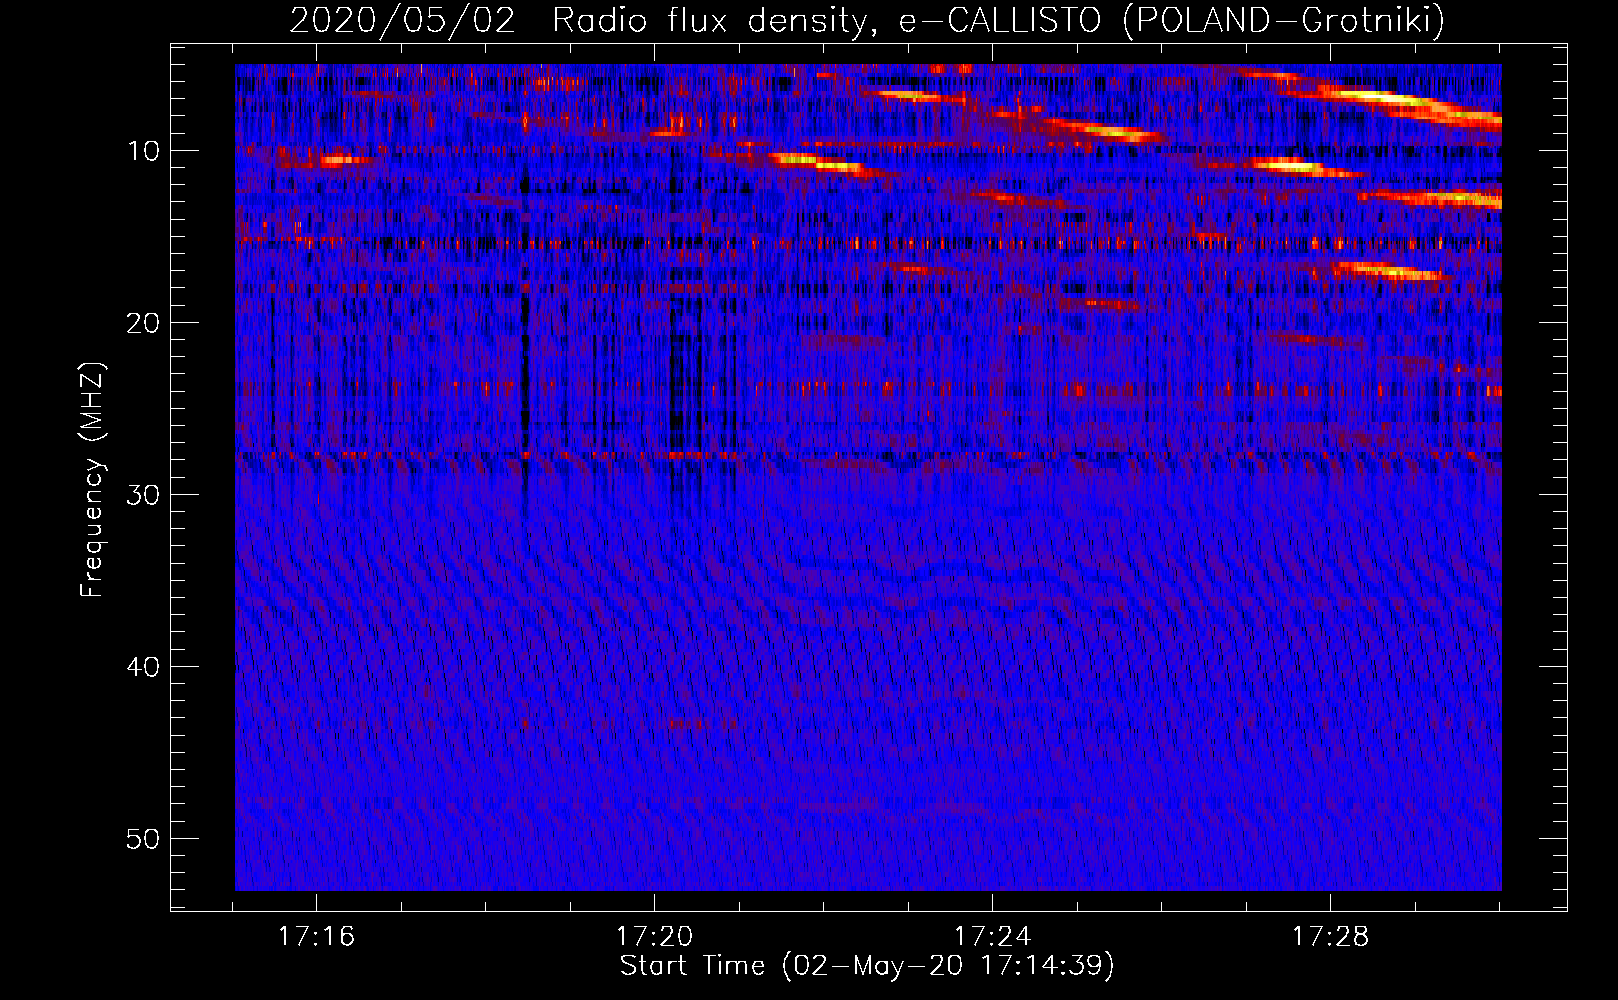The width and height of the screenshot is (1618, 1000).
Task: Pick the 17:28 time axis label
Action: [x=1330, y=937]
